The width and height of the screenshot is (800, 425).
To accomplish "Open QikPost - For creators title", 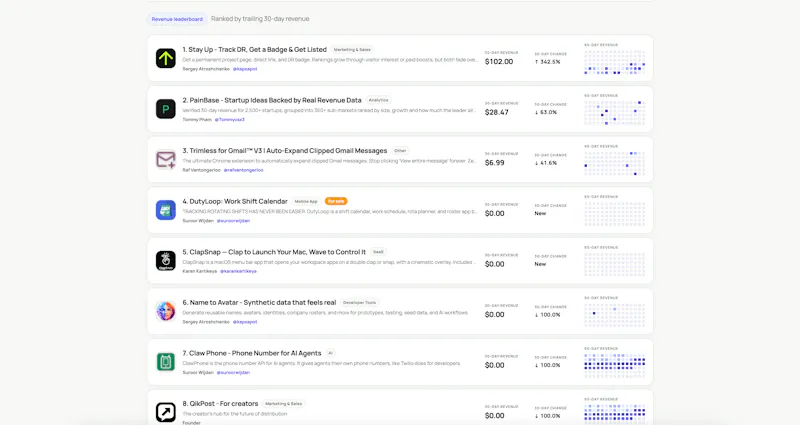I will click(x=220, y=403).
